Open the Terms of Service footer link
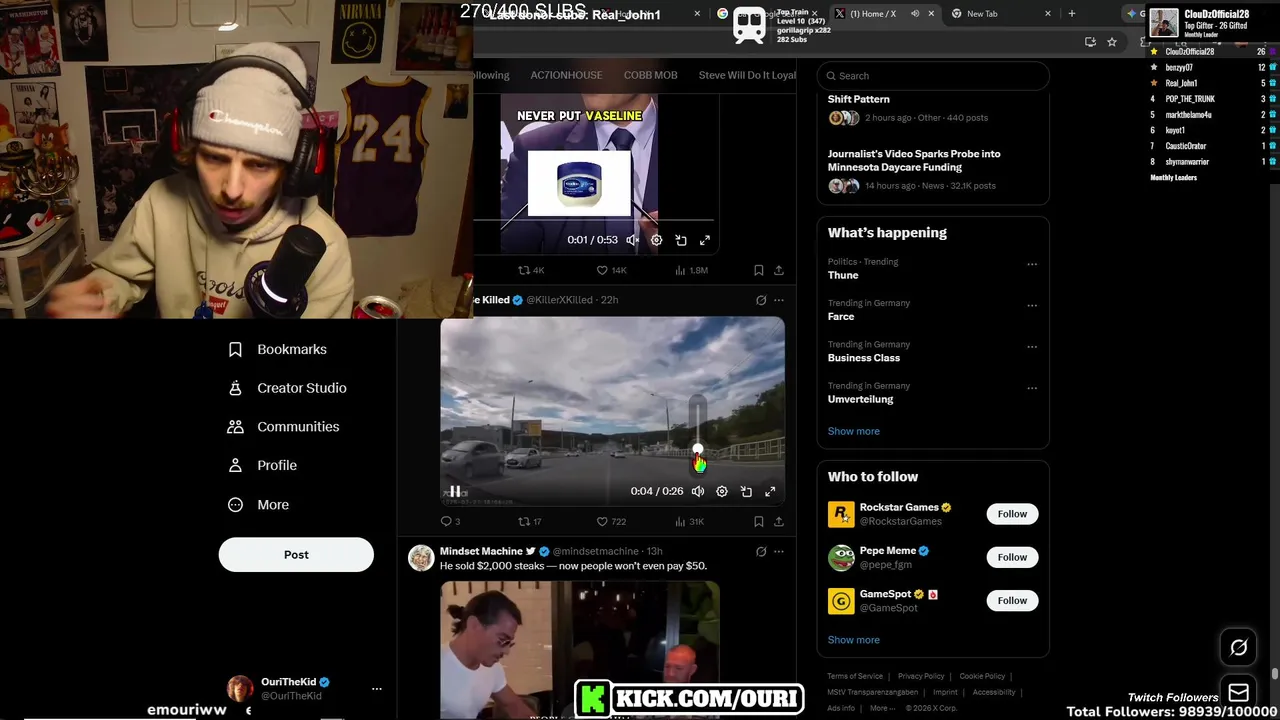The height and width of the screenshot is (720, 1280). [x=855, y=676]
